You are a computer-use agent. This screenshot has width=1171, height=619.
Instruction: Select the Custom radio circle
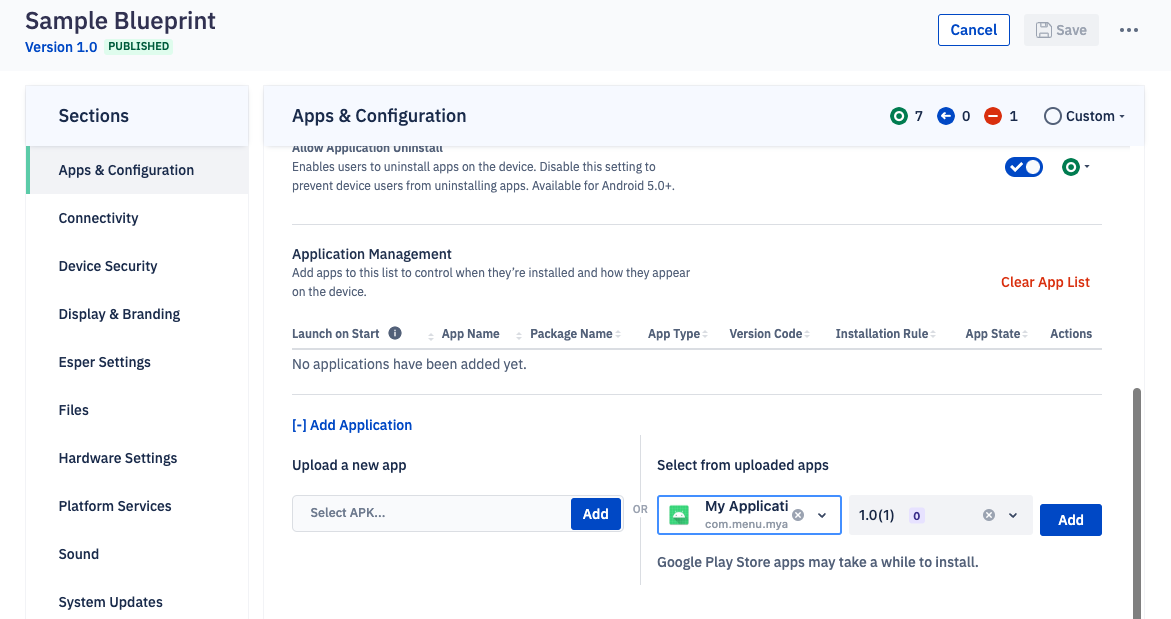1052,116
